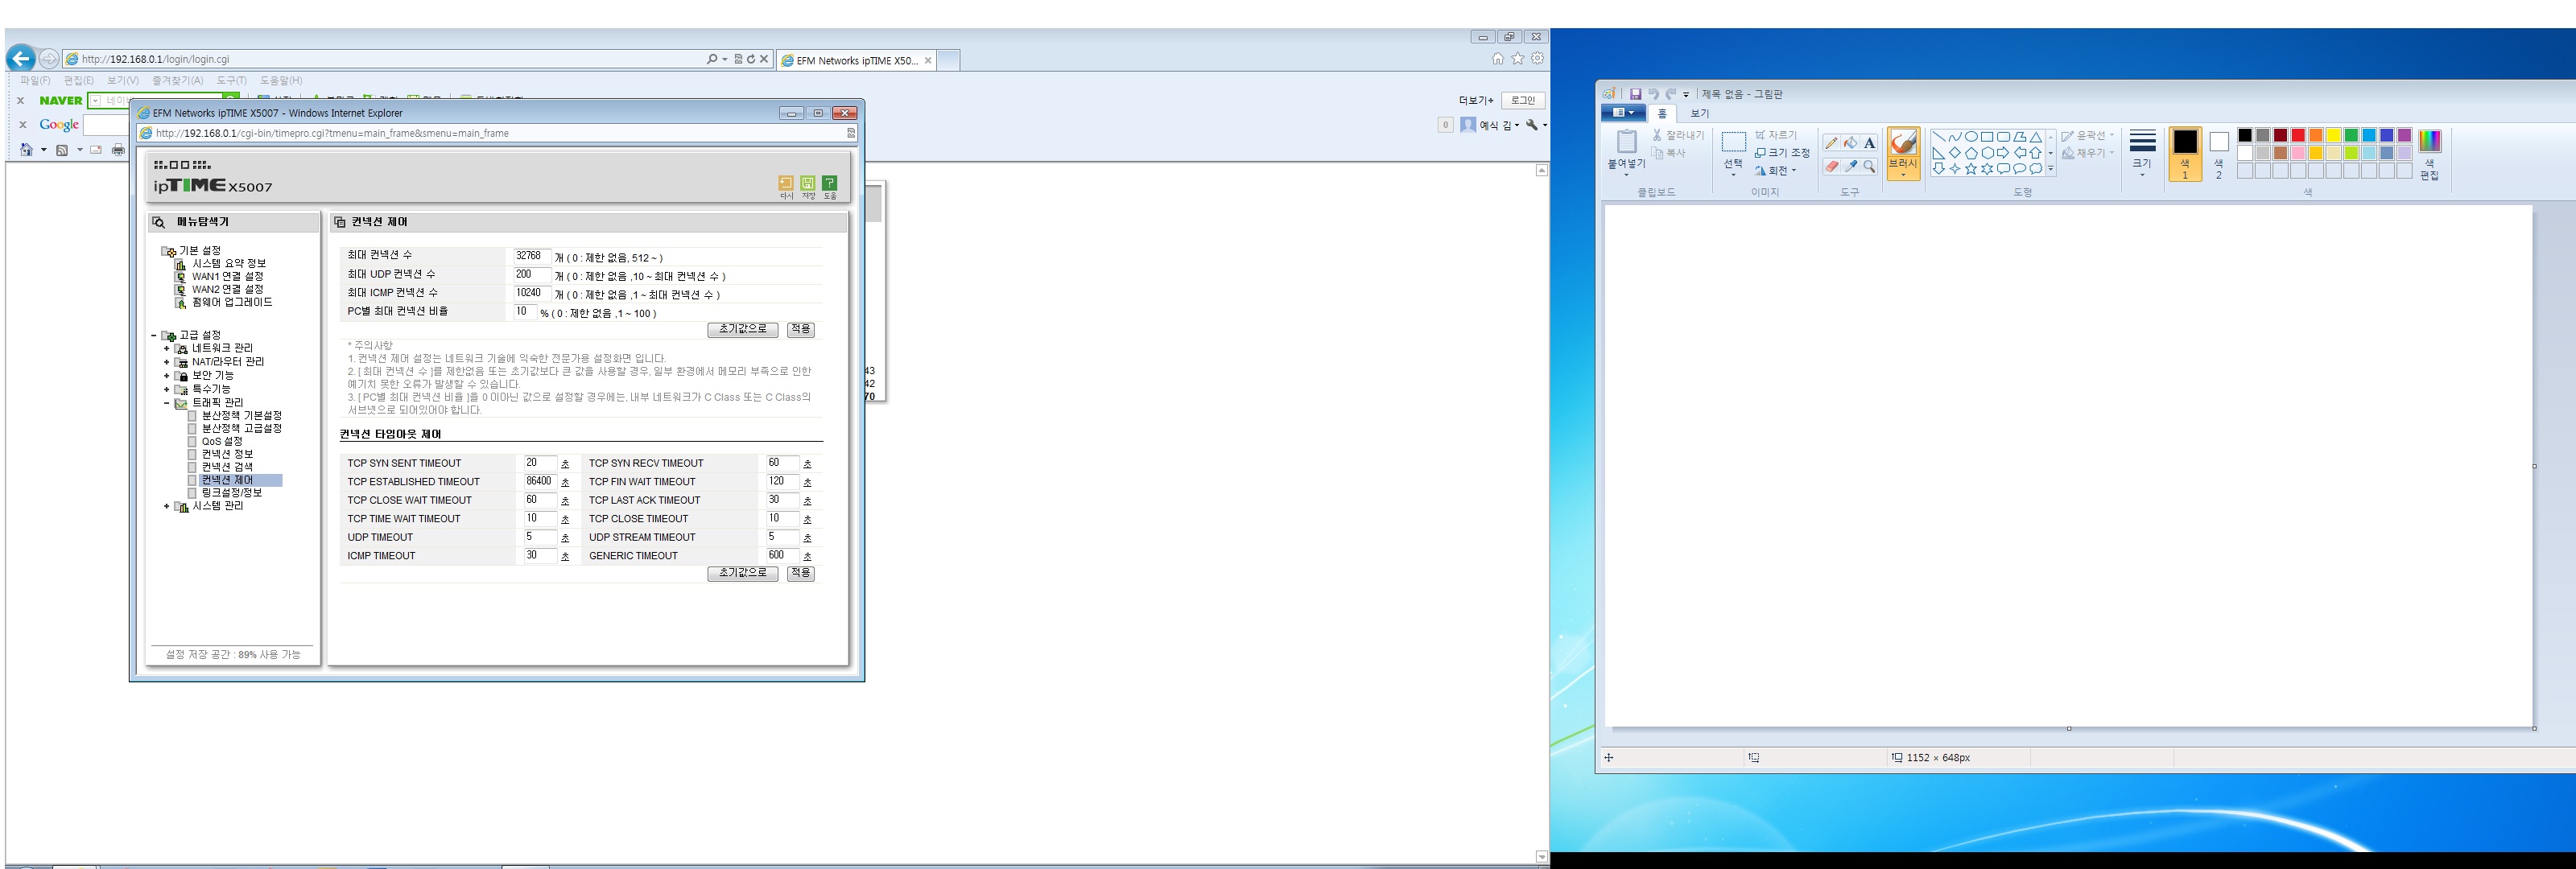
Task: Open the 도구(T) menu in Internet Explorer
Action: [x=231, y=80]
